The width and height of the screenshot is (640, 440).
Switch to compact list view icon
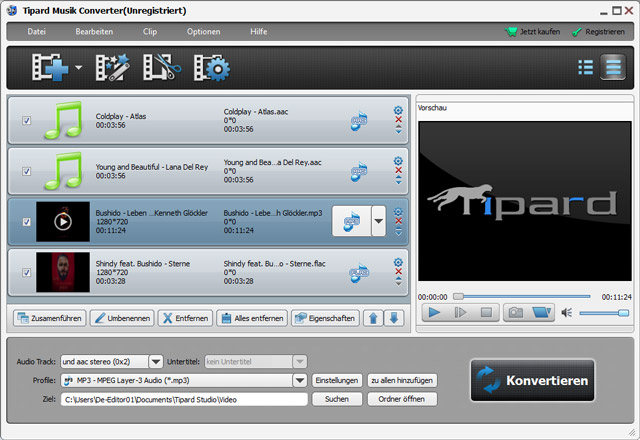click(x=585, y=67)
